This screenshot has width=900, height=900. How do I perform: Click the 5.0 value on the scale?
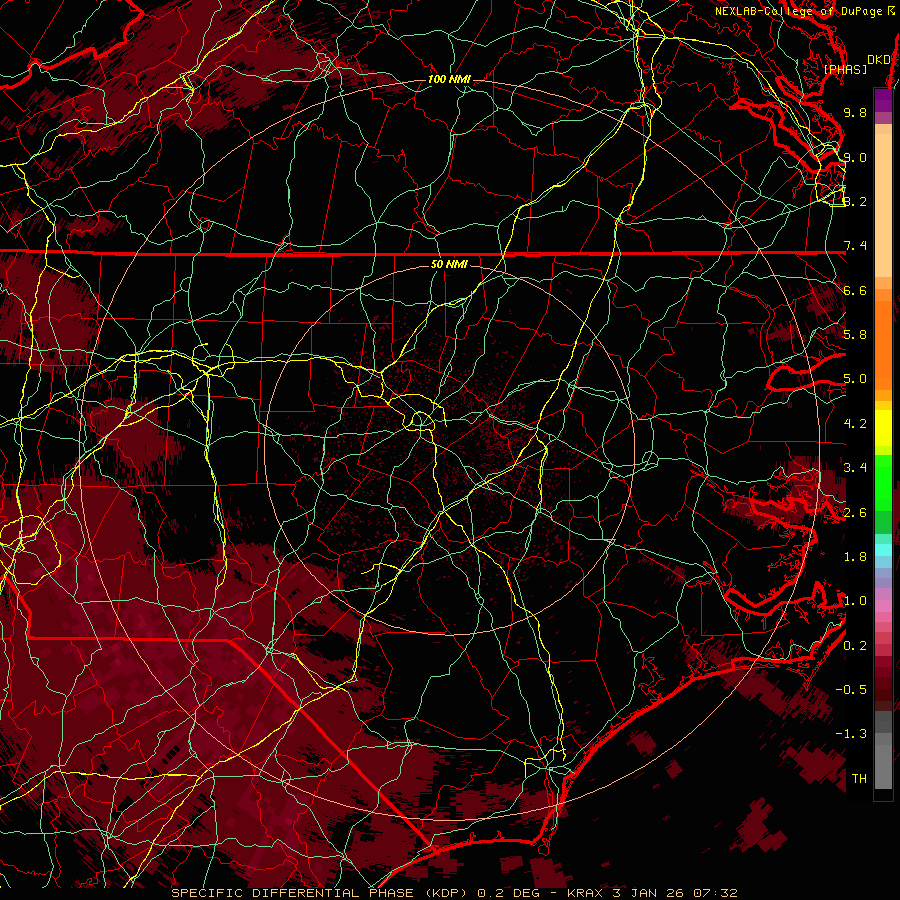(855, 379)
